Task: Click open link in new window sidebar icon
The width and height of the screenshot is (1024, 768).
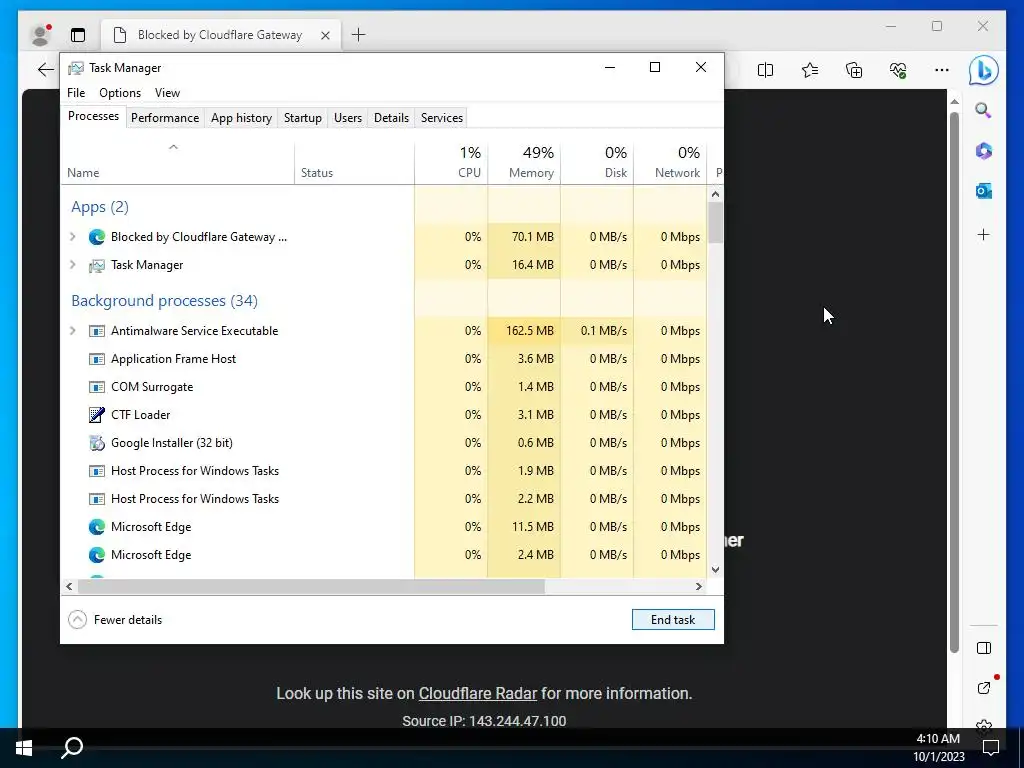Action: 984,688
